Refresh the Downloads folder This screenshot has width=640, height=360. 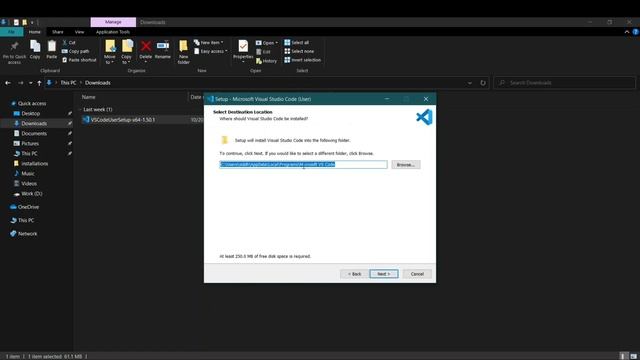click(483, 83)
